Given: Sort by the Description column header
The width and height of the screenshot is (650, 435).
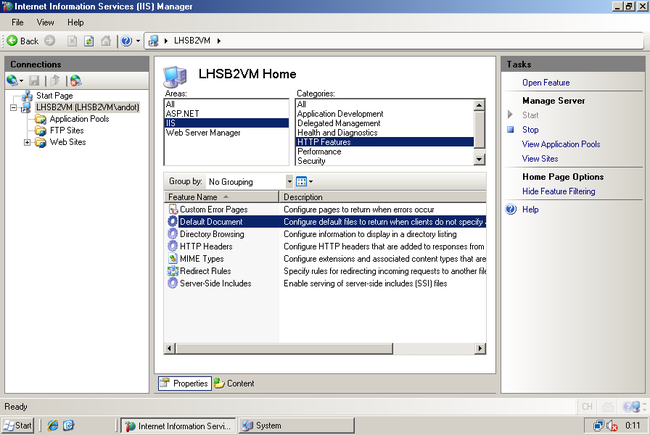Looking at the screenshot, I should [383, 197].
